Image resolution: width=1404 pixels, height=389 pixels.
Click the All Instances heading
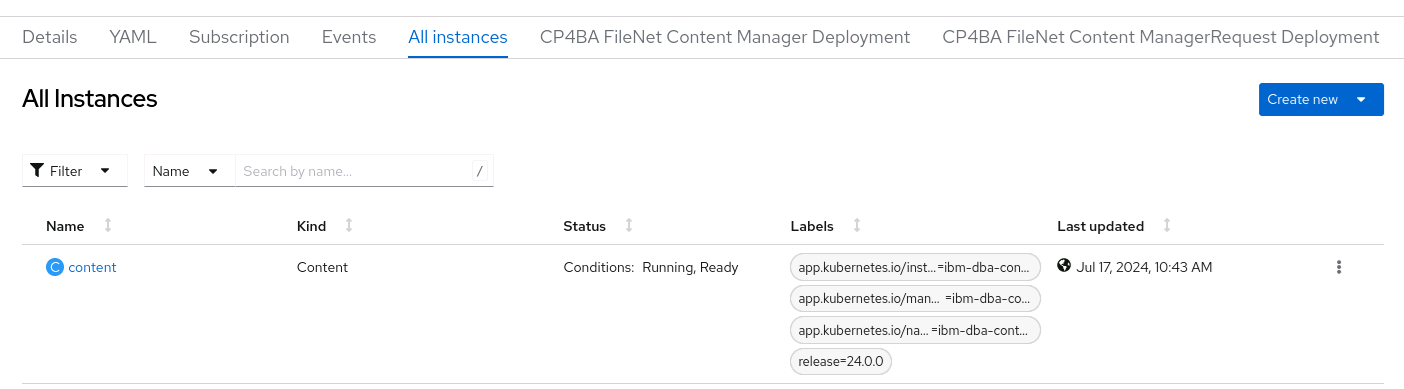point(90,99)
